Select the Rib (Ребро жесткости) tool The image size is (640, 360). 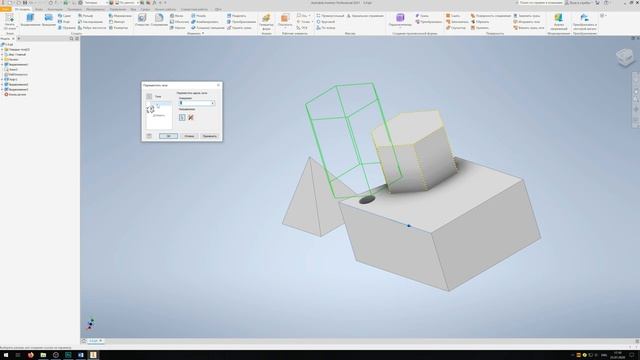pos(92,28)
